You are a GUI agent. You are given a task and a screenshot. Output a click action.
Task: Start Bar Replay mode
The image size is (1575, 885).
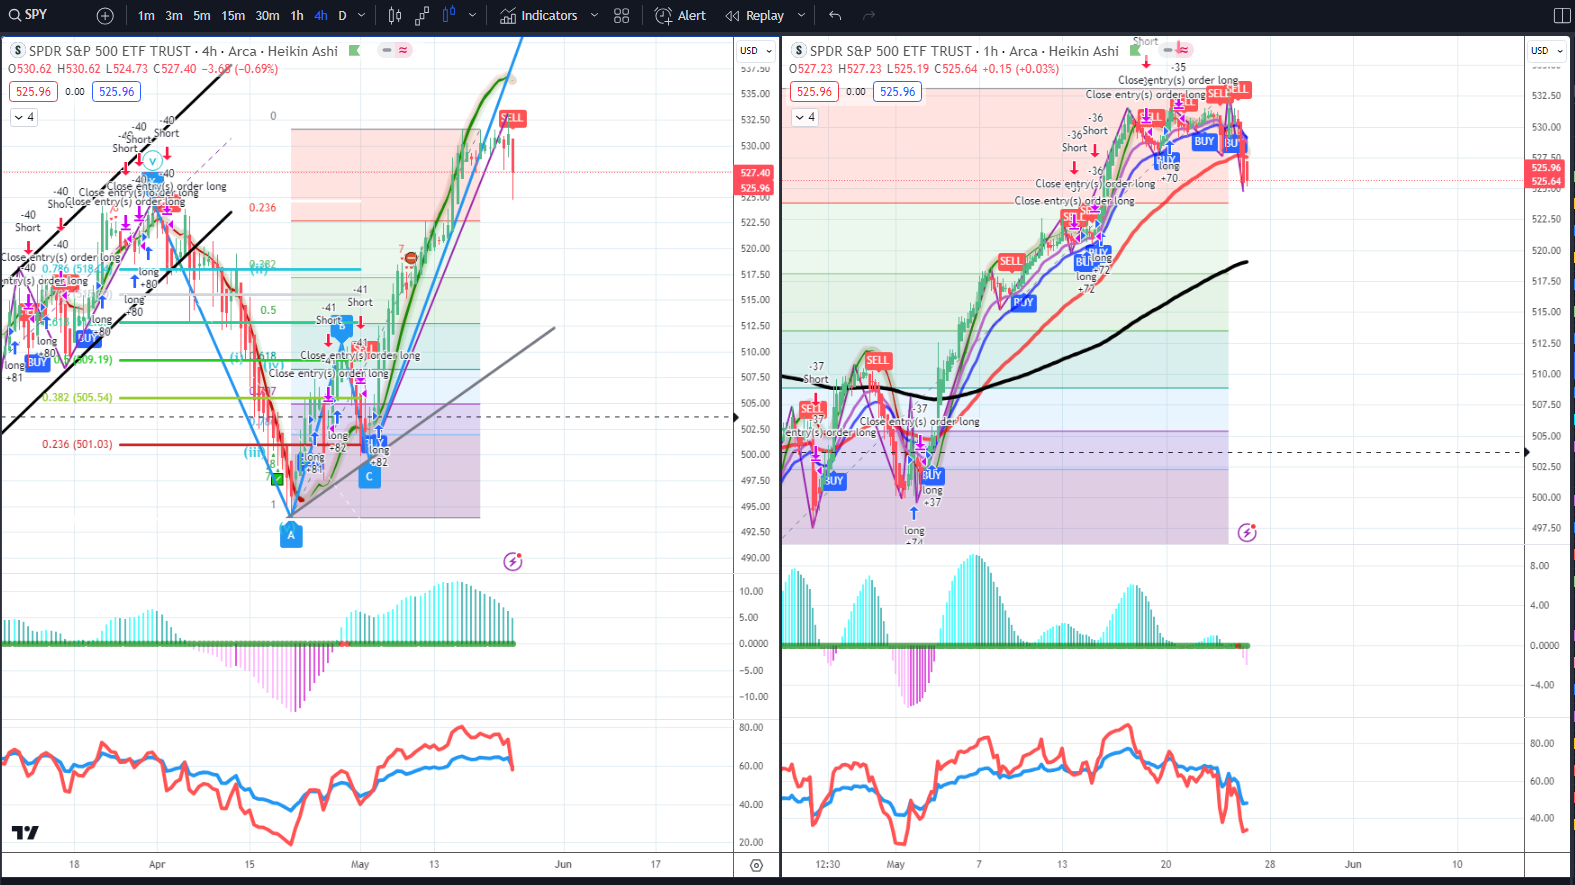[755, 16]
